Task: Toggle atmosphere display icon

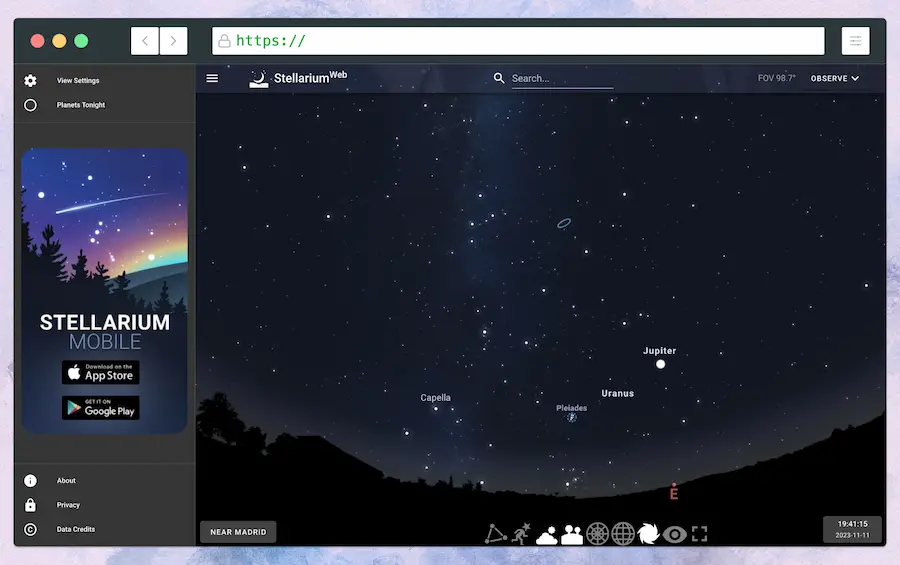Action: click(x=547, y=534)
